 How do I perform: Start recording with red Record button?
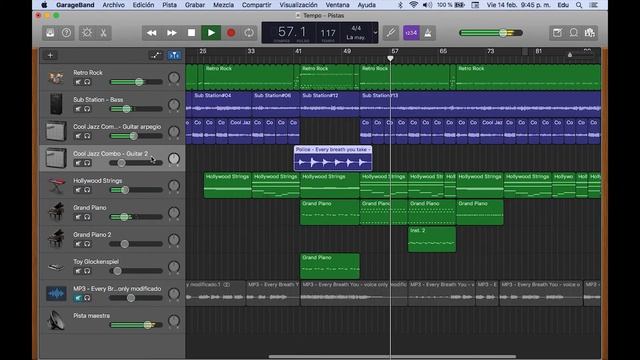point(231,33)
